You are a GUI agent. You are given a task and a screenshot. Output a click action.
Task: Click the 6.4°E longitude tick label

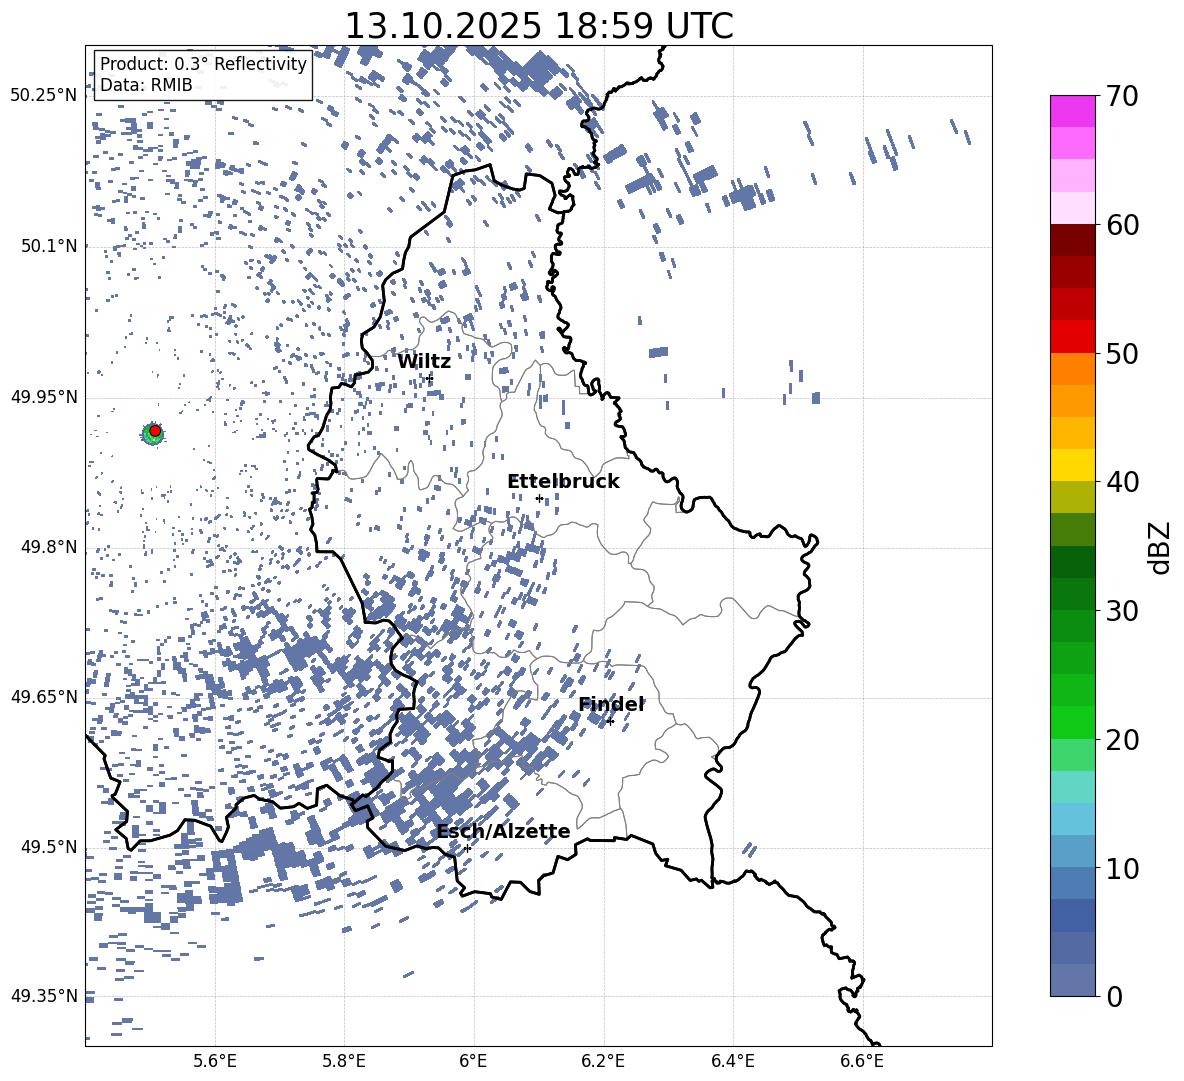pyautogui.click(x=732, y=1061)
